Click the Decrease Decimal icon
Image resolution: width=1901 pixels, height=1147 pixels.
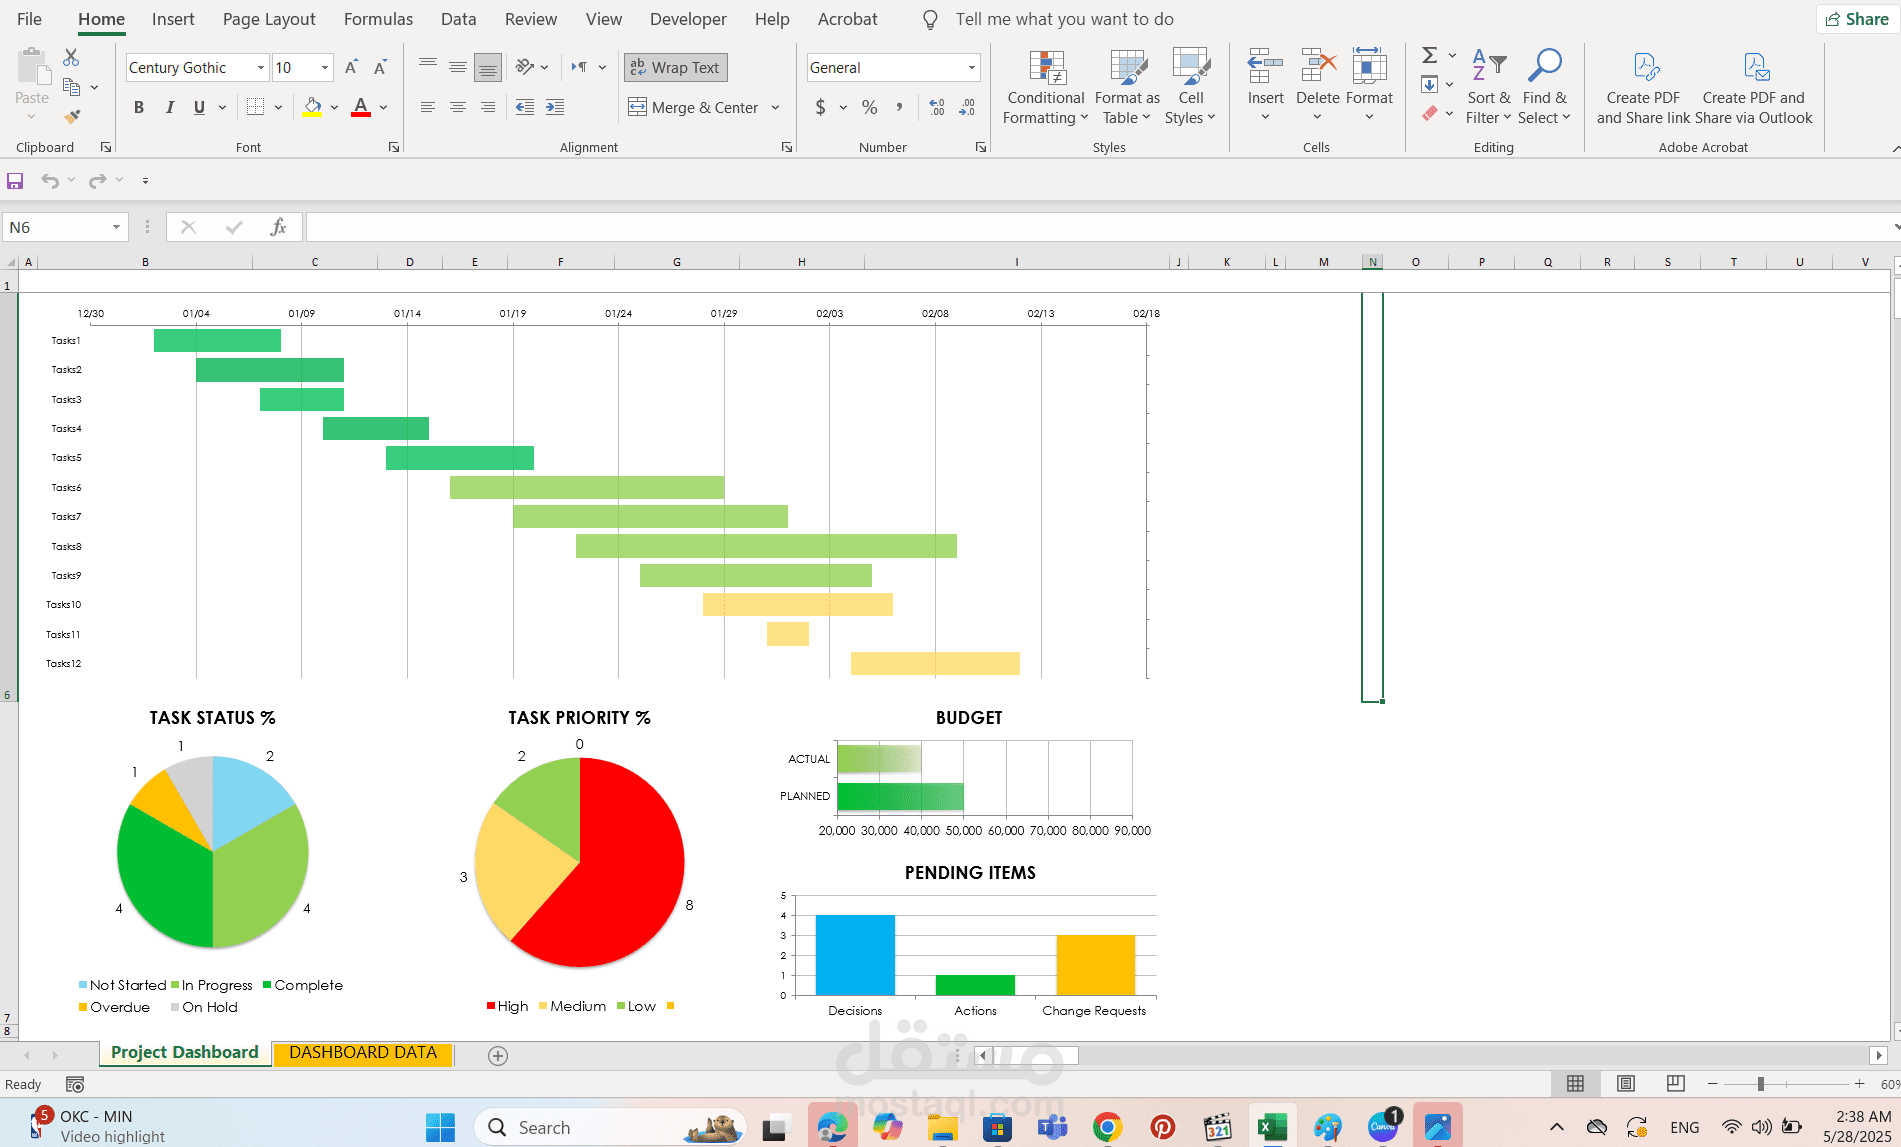pos(967,107)
